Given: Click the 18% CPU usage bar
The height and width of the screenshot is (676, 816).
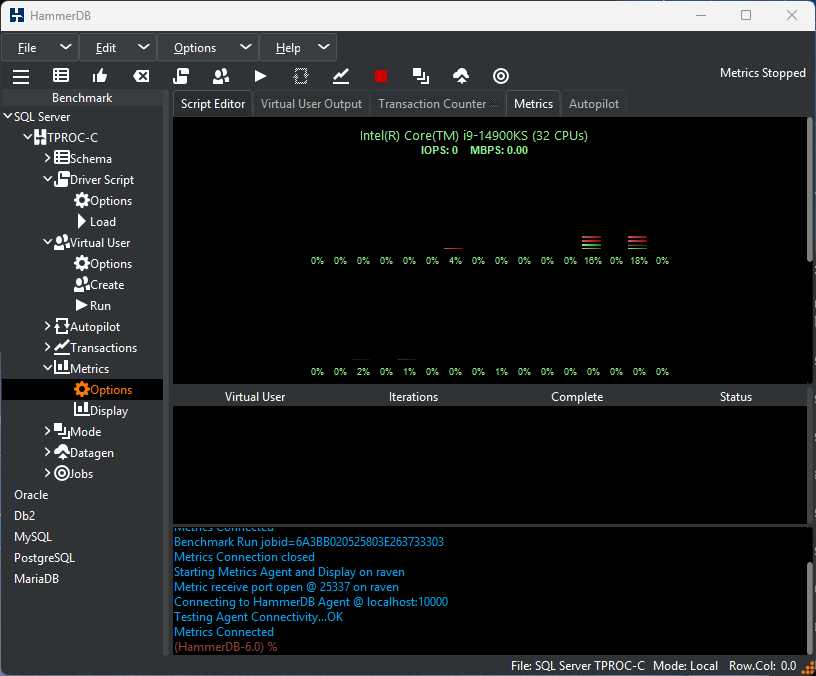Looking at the screenshot, I should coord(638,243).
